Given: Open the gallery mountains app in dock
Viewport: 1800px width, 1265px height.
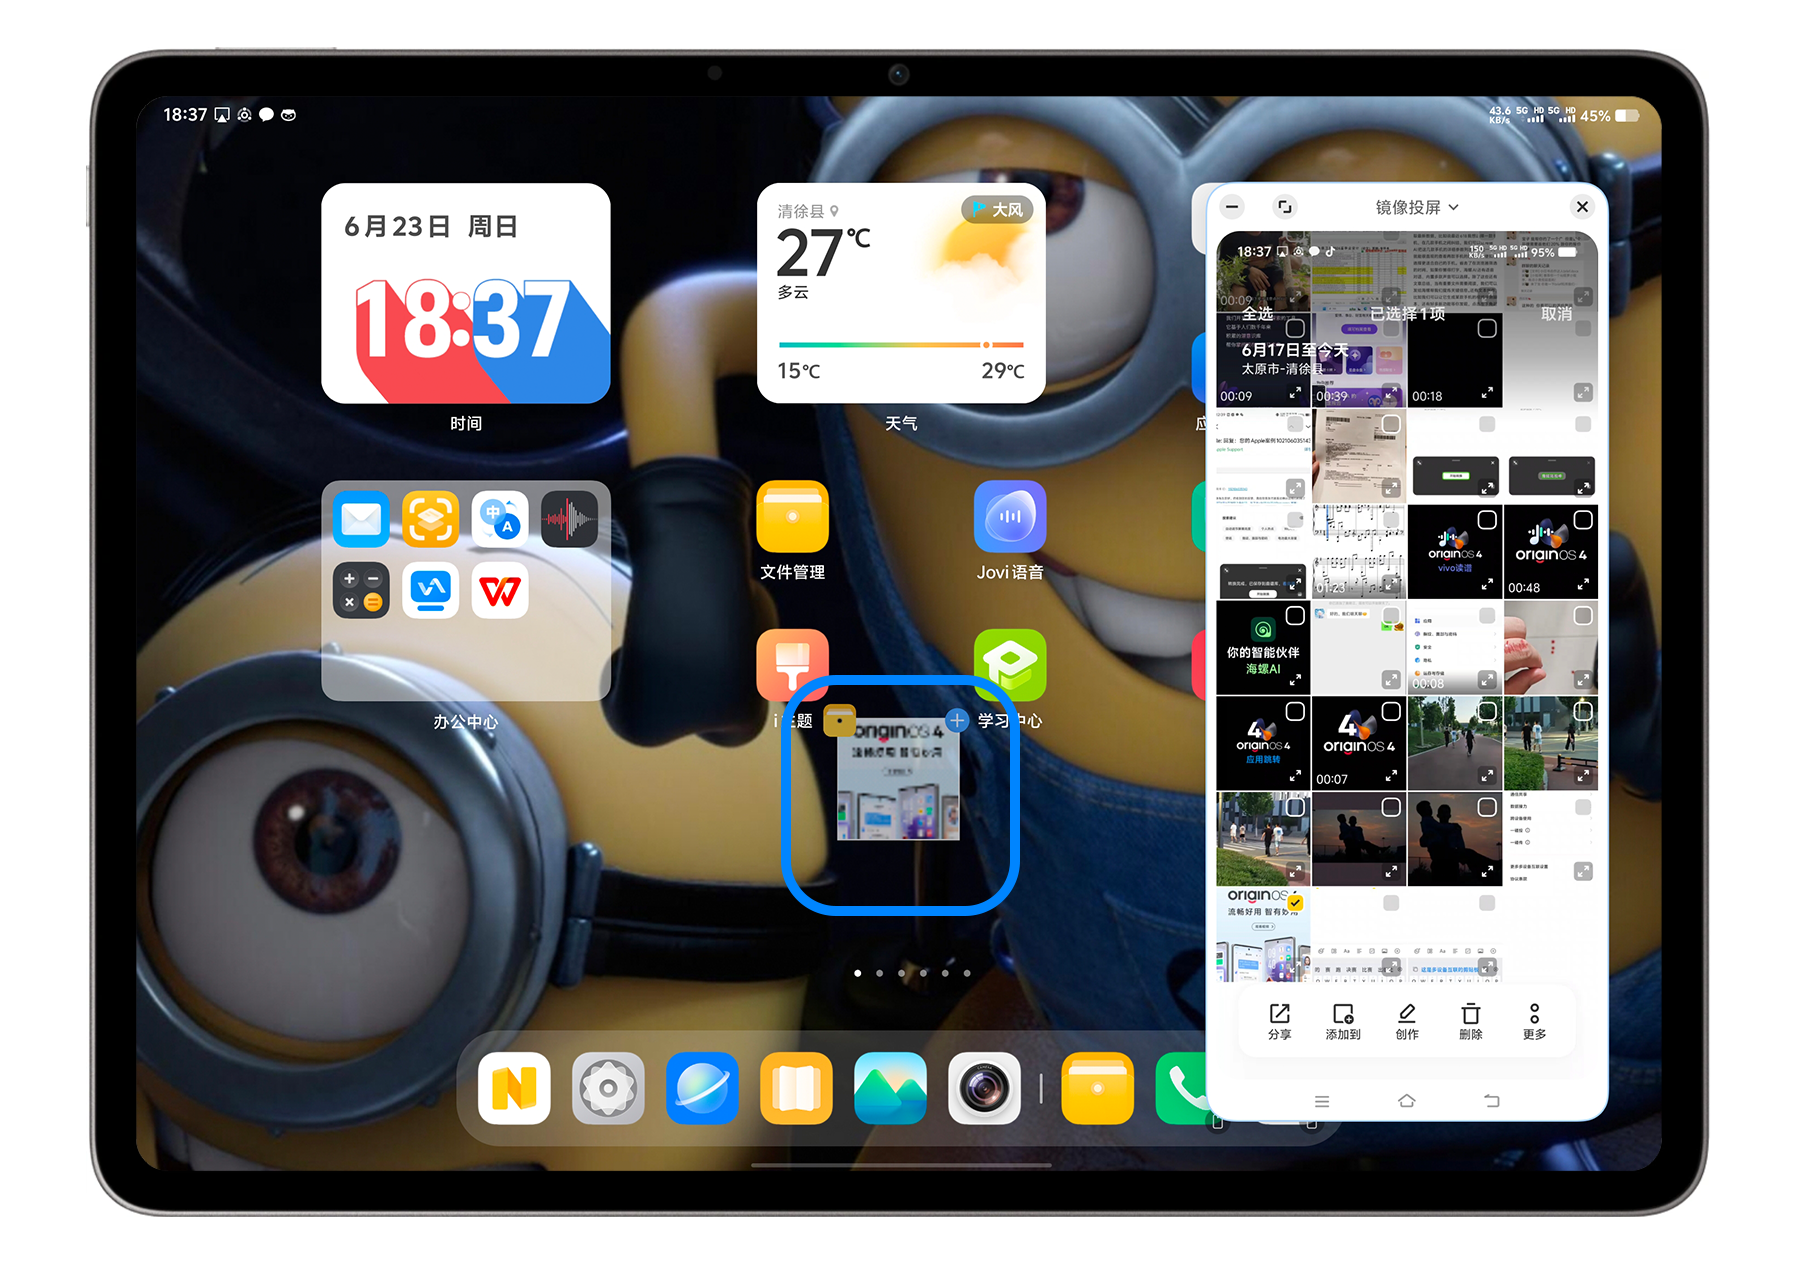Looking at the screenshot, I should [x=891, y=1088].
